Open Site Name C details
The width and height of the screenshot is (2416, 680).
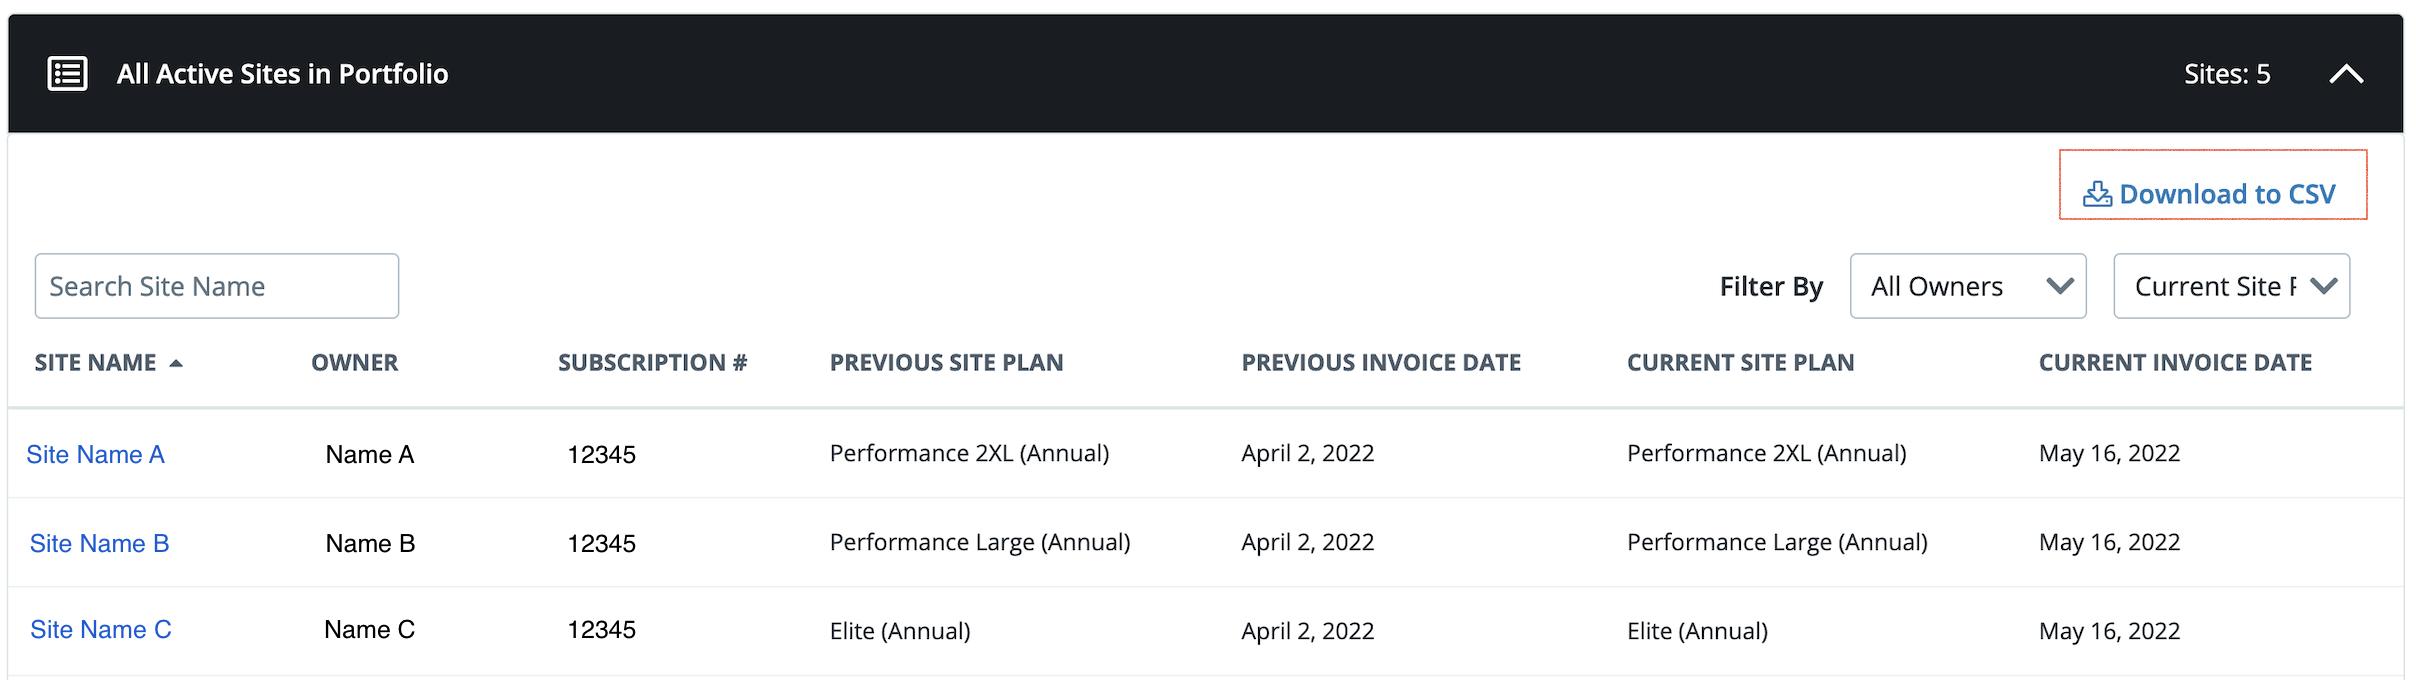[99, 629]
